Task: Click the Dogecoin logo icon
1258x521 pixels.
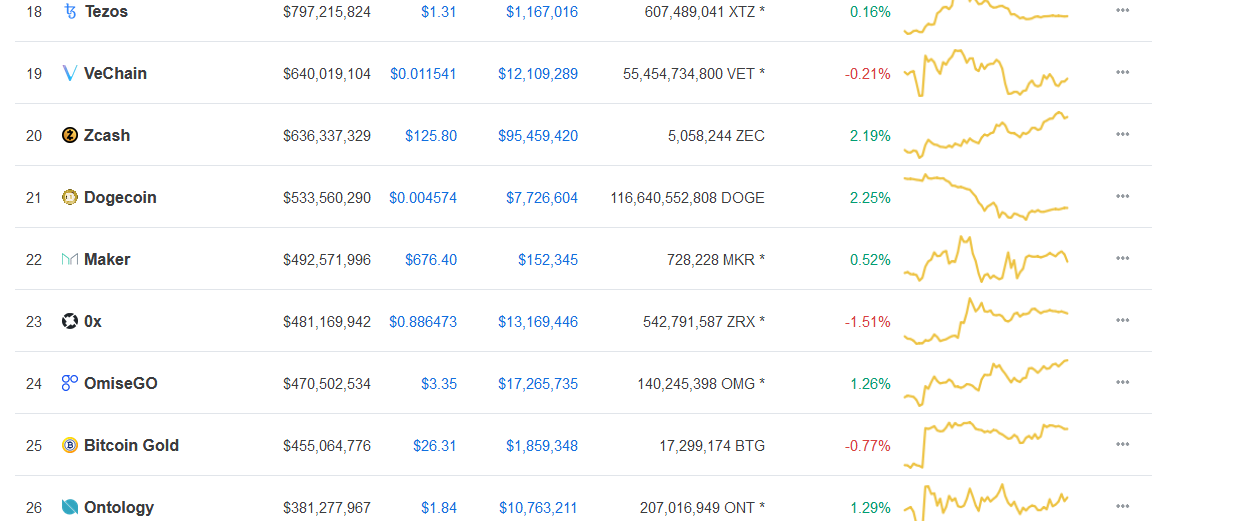Action: click(x=70, y=197)
